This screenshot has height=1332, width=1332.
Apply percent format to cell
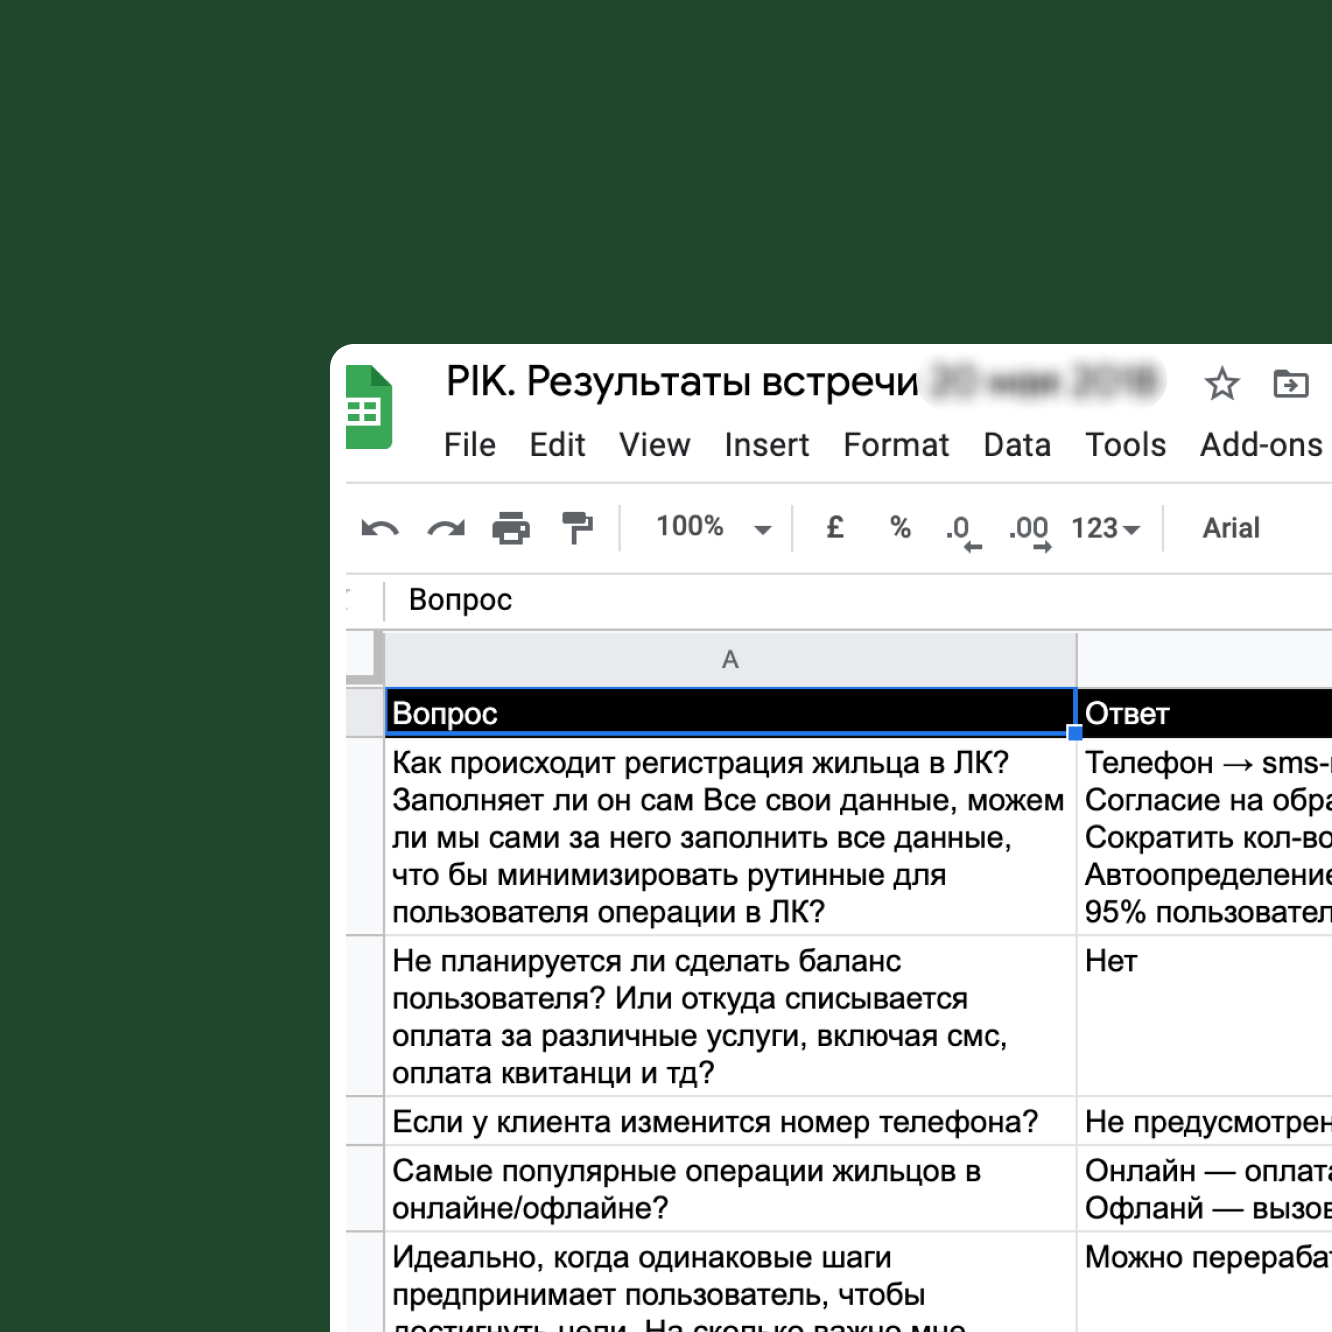(x=900, y=528)
